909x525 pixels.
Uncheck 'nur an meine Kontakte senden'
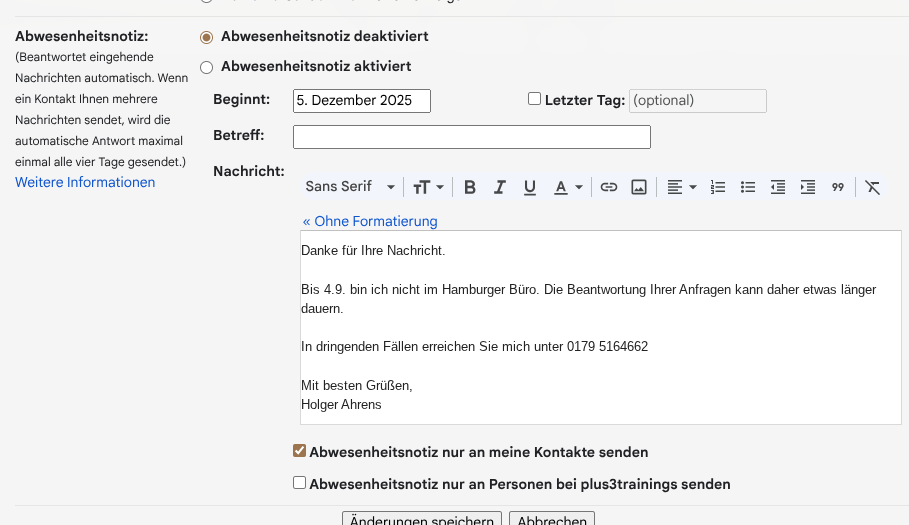(299, 451)
